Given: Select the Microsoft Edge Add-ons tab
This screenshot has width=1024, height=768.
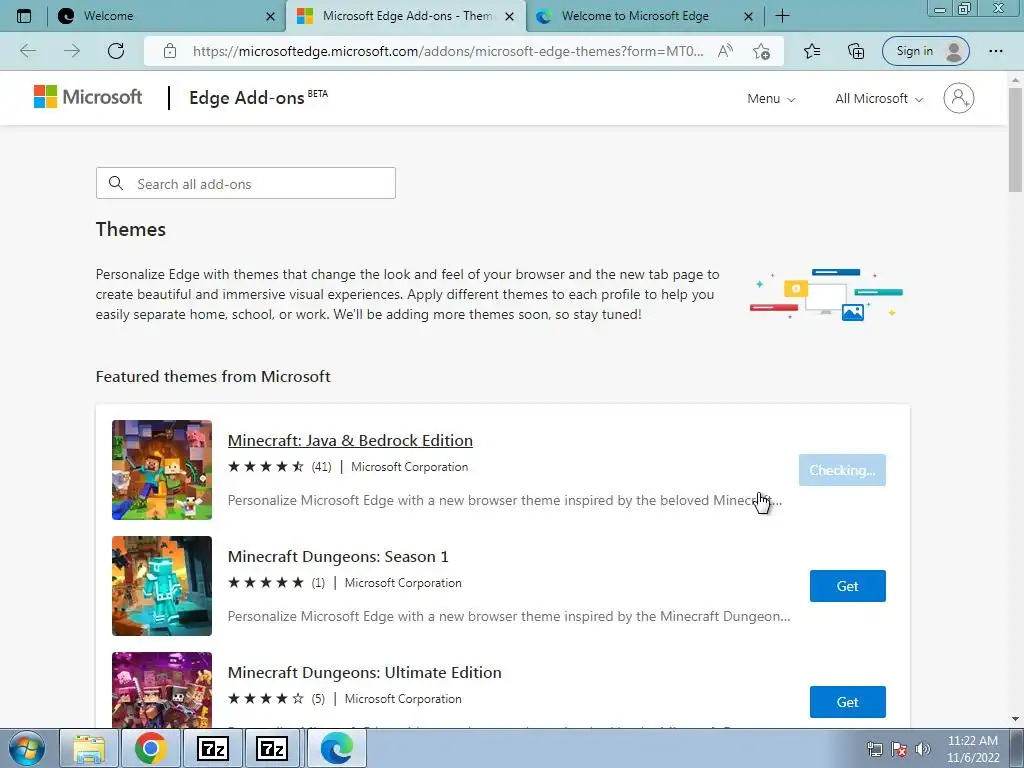Looking at the screenshot, I should 405,16.
